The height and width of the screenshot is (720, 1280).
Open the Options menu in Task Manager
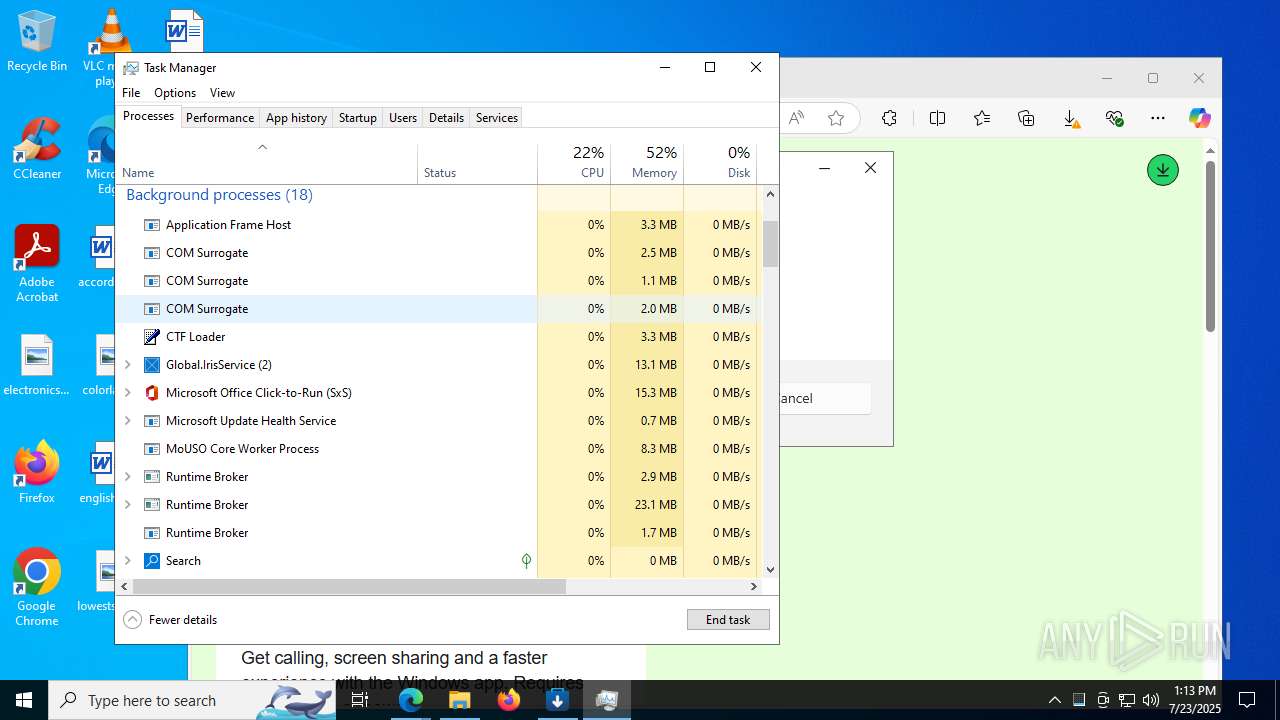pyautogui.click(x=175, y=93)
